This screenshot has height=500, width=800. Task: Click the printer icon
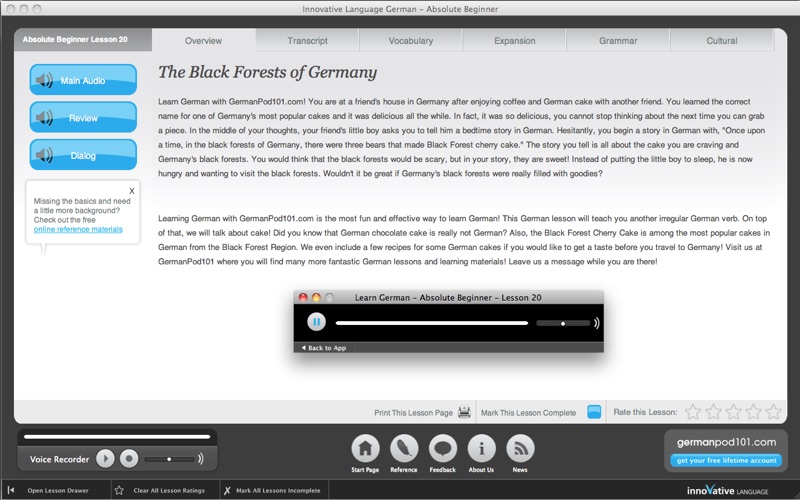point(464,412)
